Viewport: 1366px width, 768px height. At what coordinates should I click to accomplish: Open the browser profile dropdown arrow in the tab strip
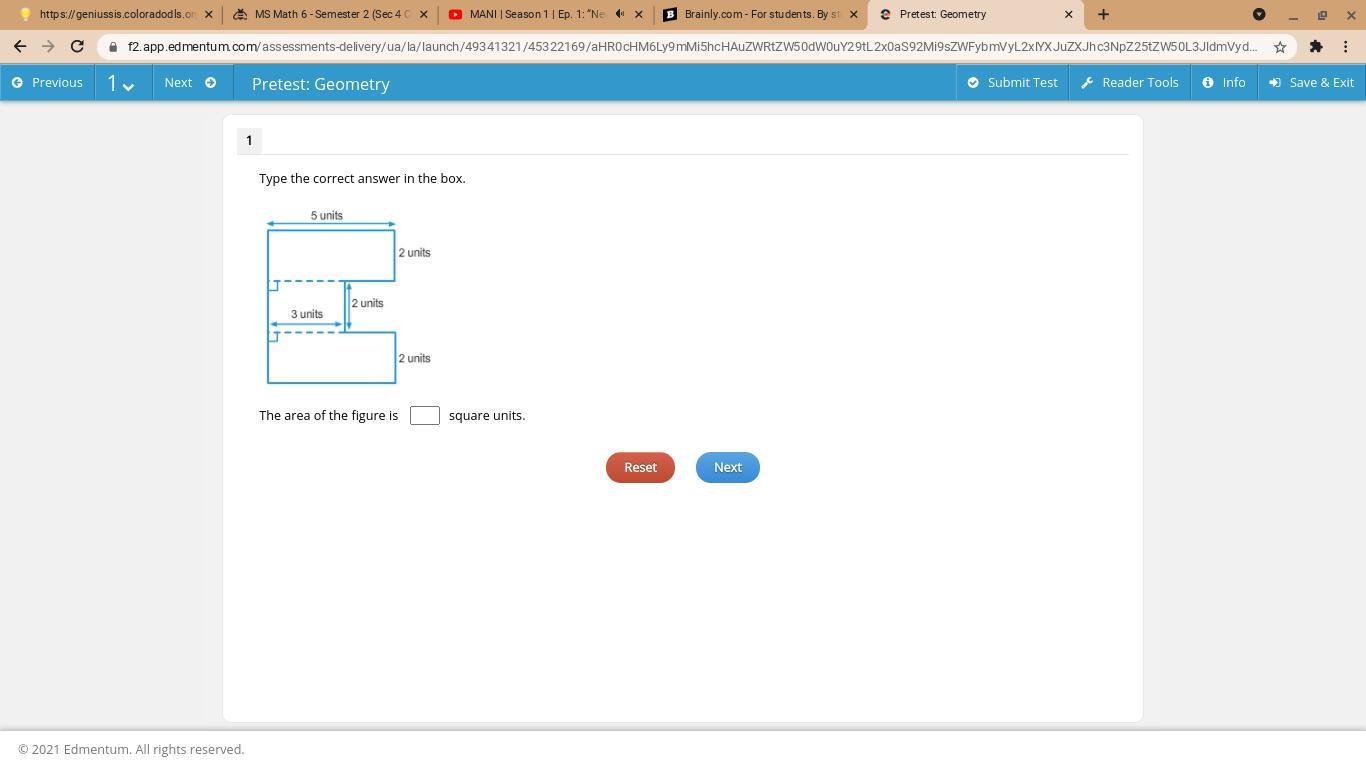pyautogui.click(x=1259, y=14)
